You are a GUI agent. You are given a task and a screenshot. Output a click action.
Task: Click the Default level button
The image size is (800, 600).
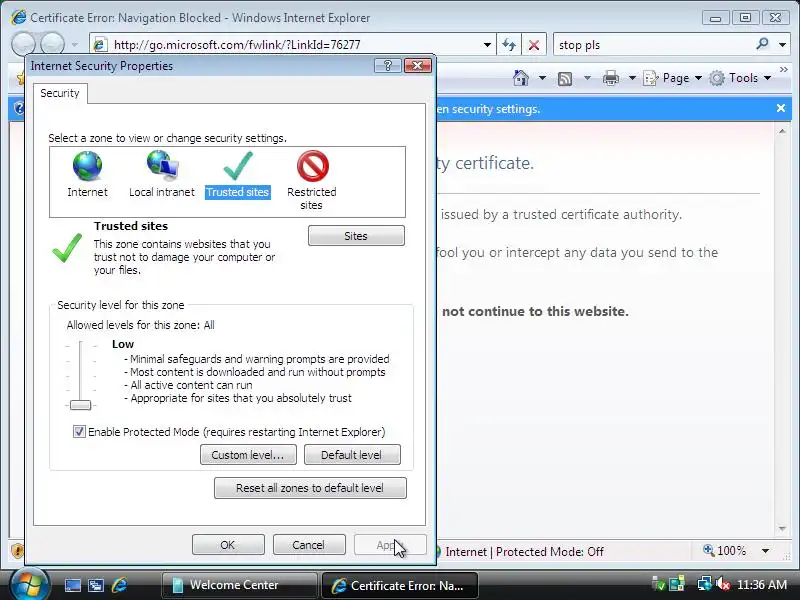(352, 455)
